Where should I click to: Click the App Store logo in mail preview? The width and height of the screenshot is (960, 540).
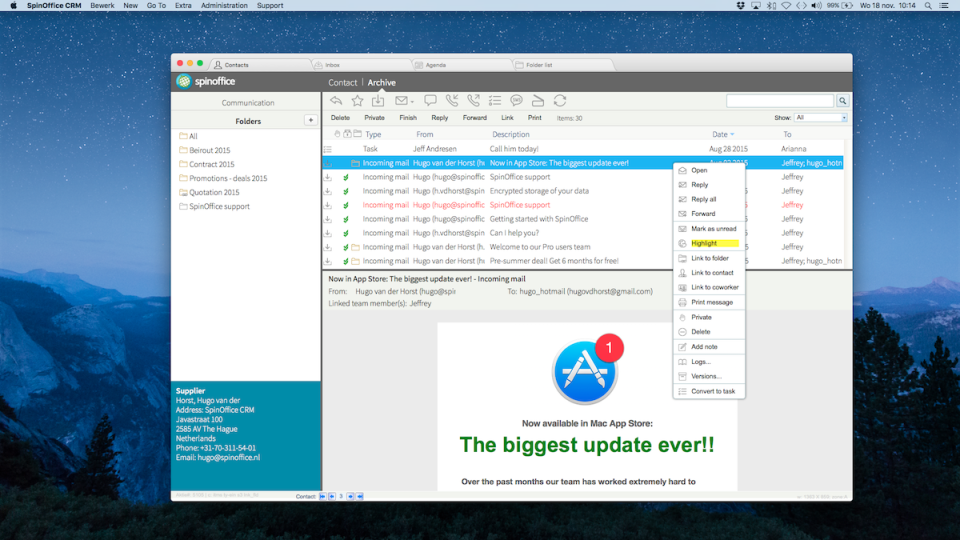(x=585, y=372)
